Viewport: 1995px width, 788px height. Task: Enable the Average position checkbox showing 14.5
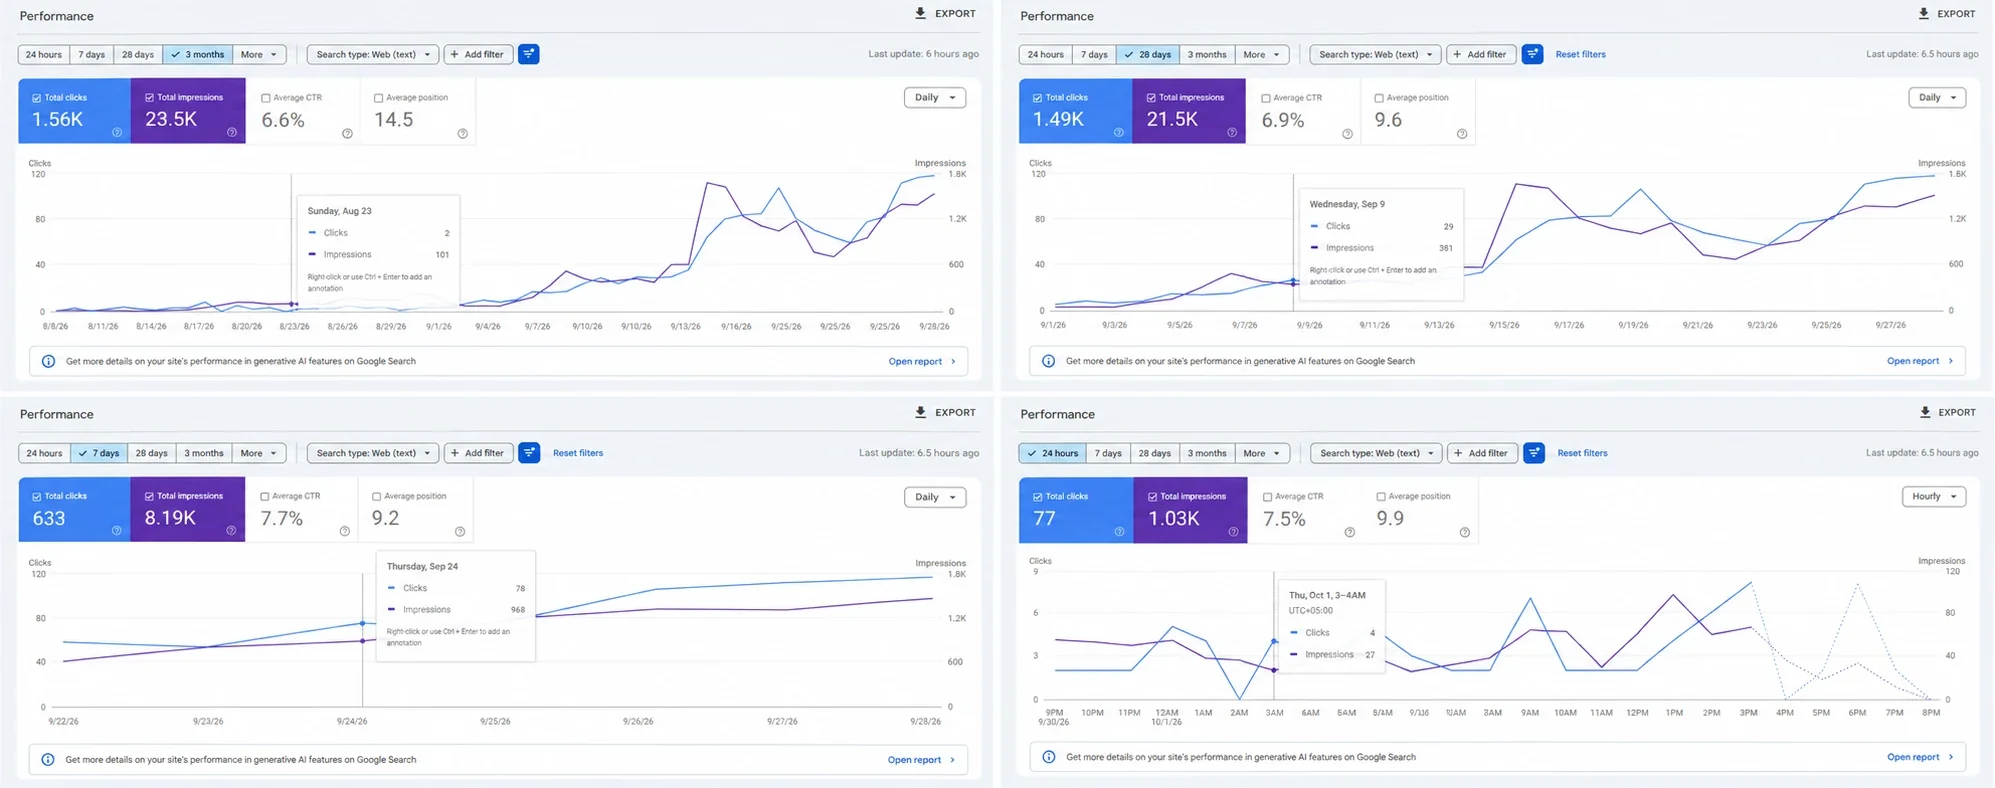click(378, 98)
